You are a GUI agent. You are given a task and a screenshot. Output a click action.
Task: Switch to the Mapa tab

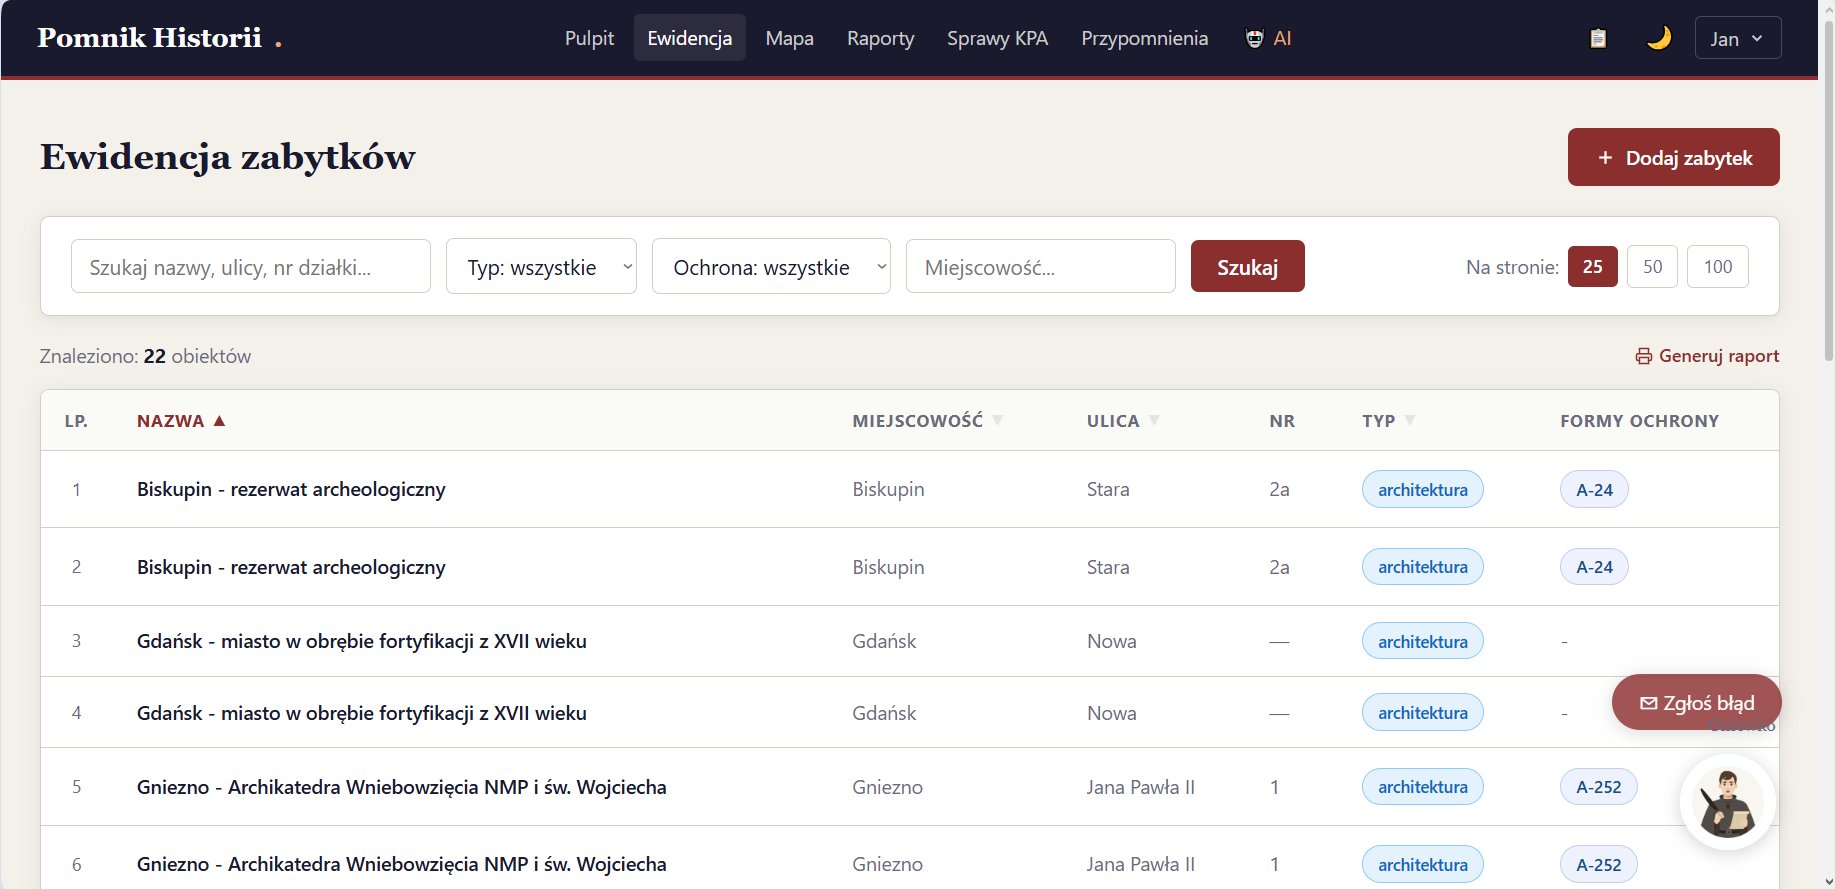click(789, 38)
